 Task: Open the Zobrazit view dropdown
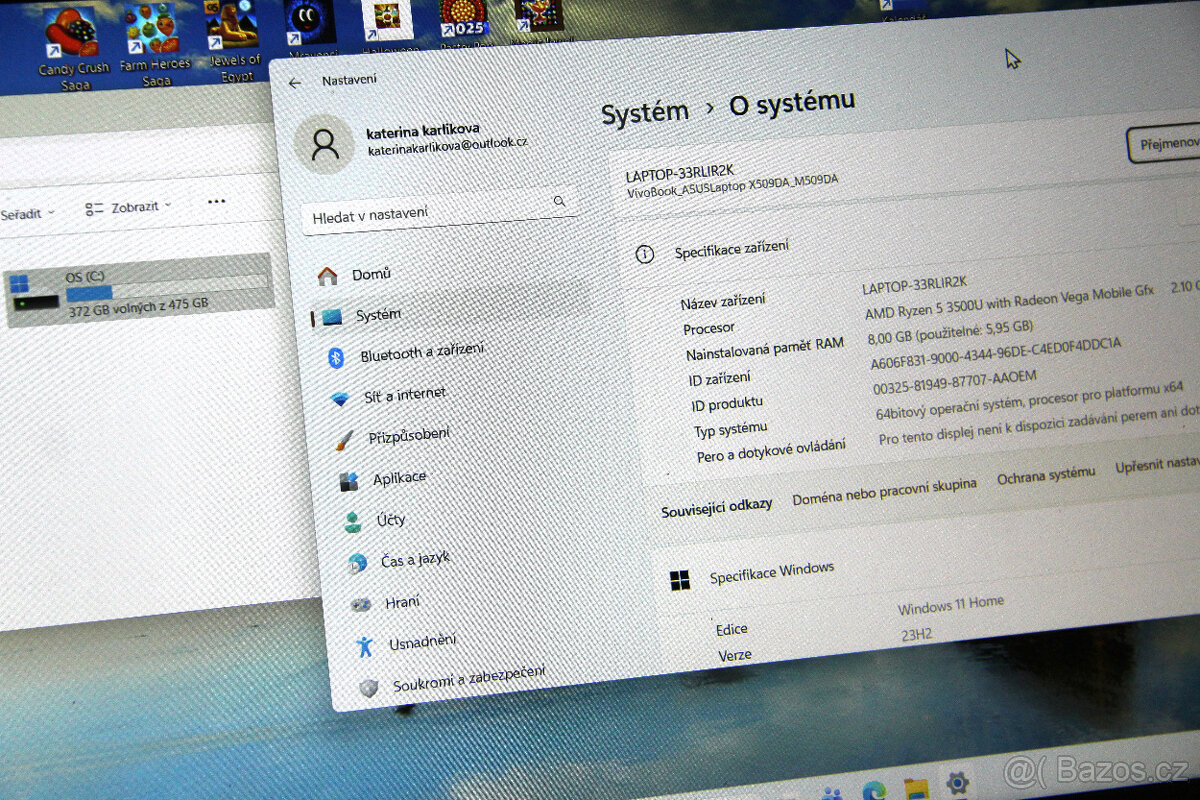(x=129, y=207)
